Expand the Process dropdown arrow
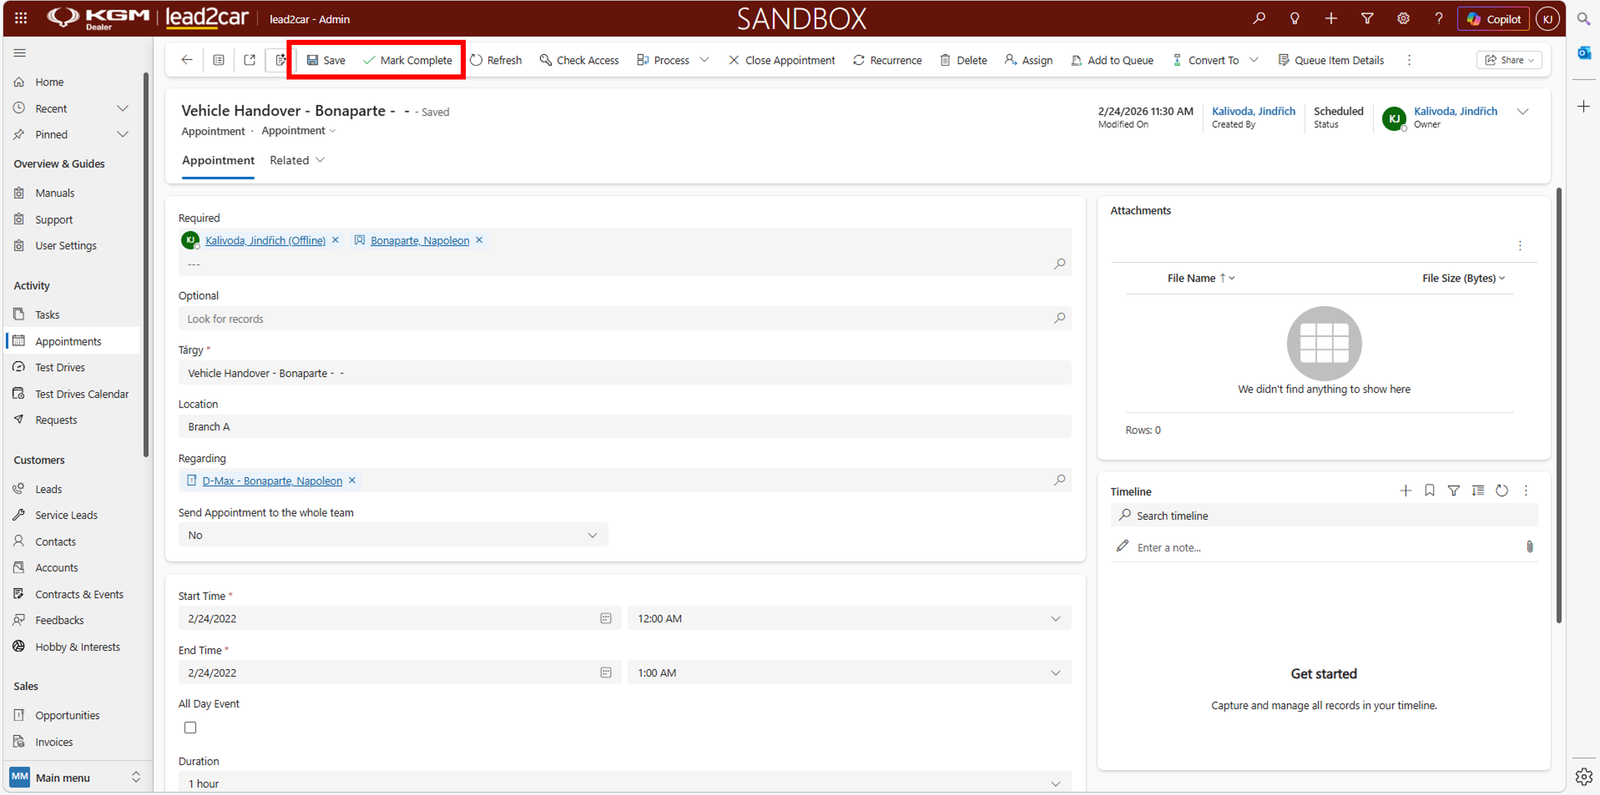Image resolution: width=1600 pixels, height=795 pixels. coord(705,60)
